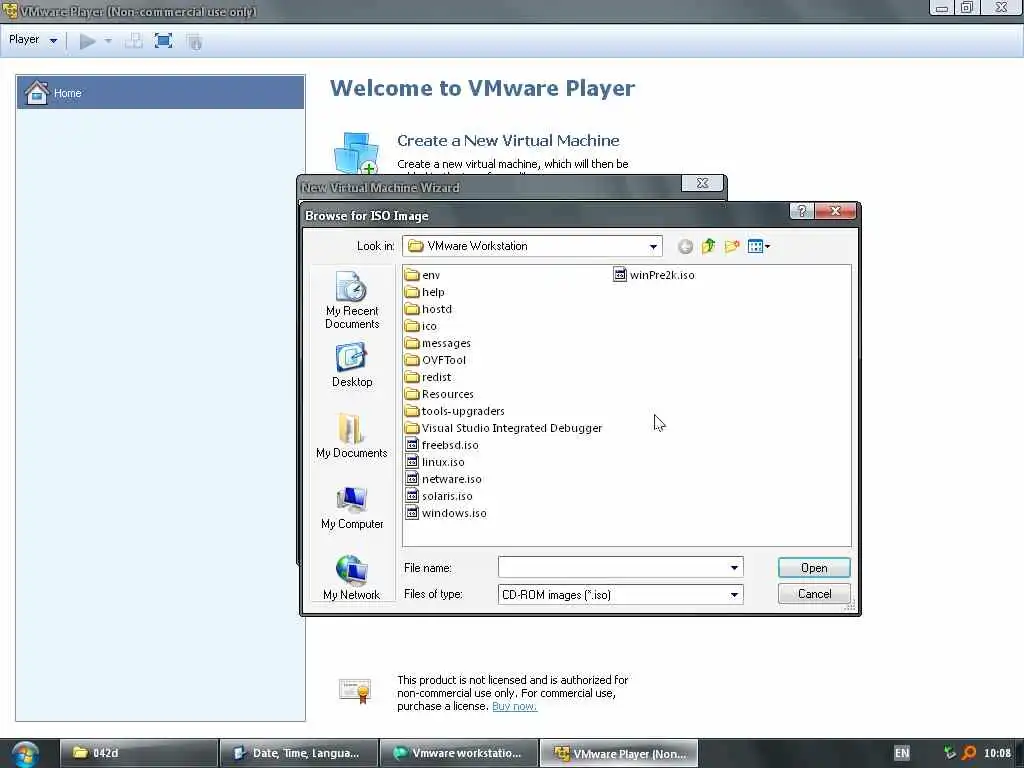
Task: Click the orange search tray icon
Action: [x=969, y=753]
